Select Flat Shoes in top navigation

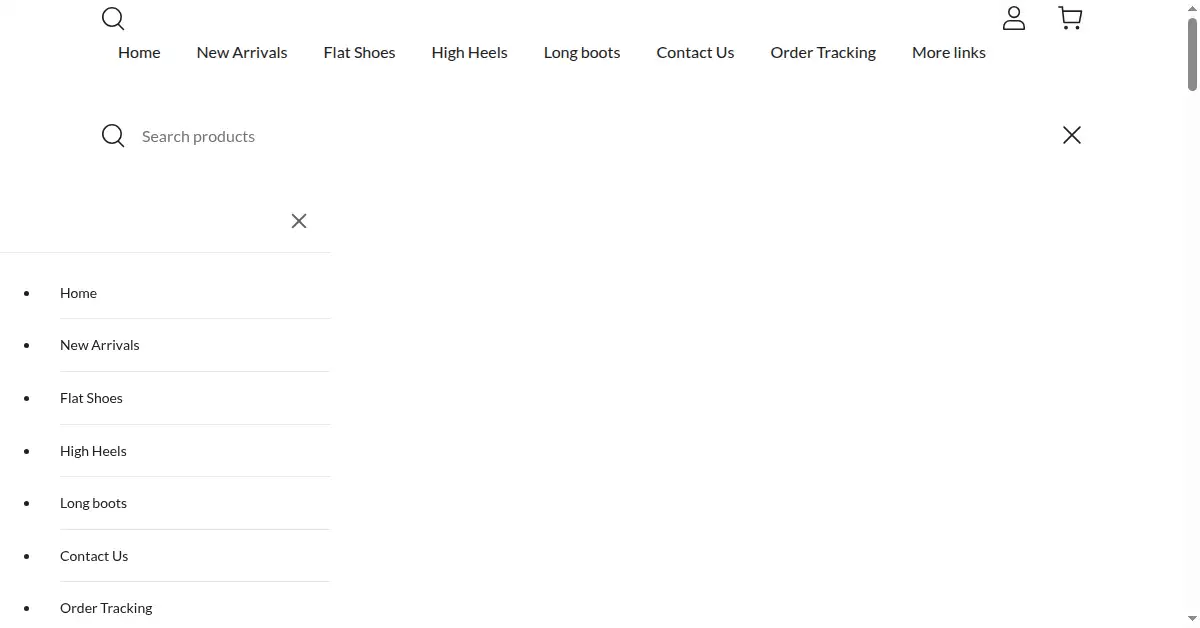coord(359,52)
